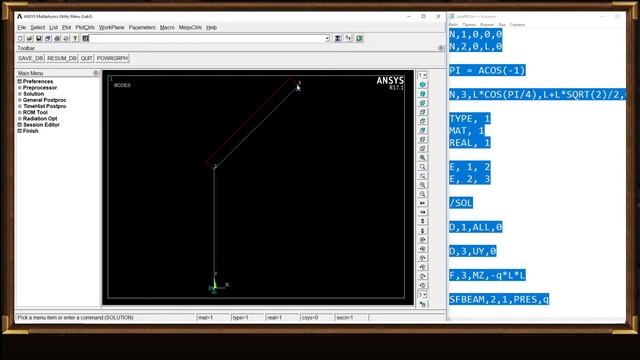640x360 pixels.
Task: Open the Select menu
Action: (x=38, y=27)
